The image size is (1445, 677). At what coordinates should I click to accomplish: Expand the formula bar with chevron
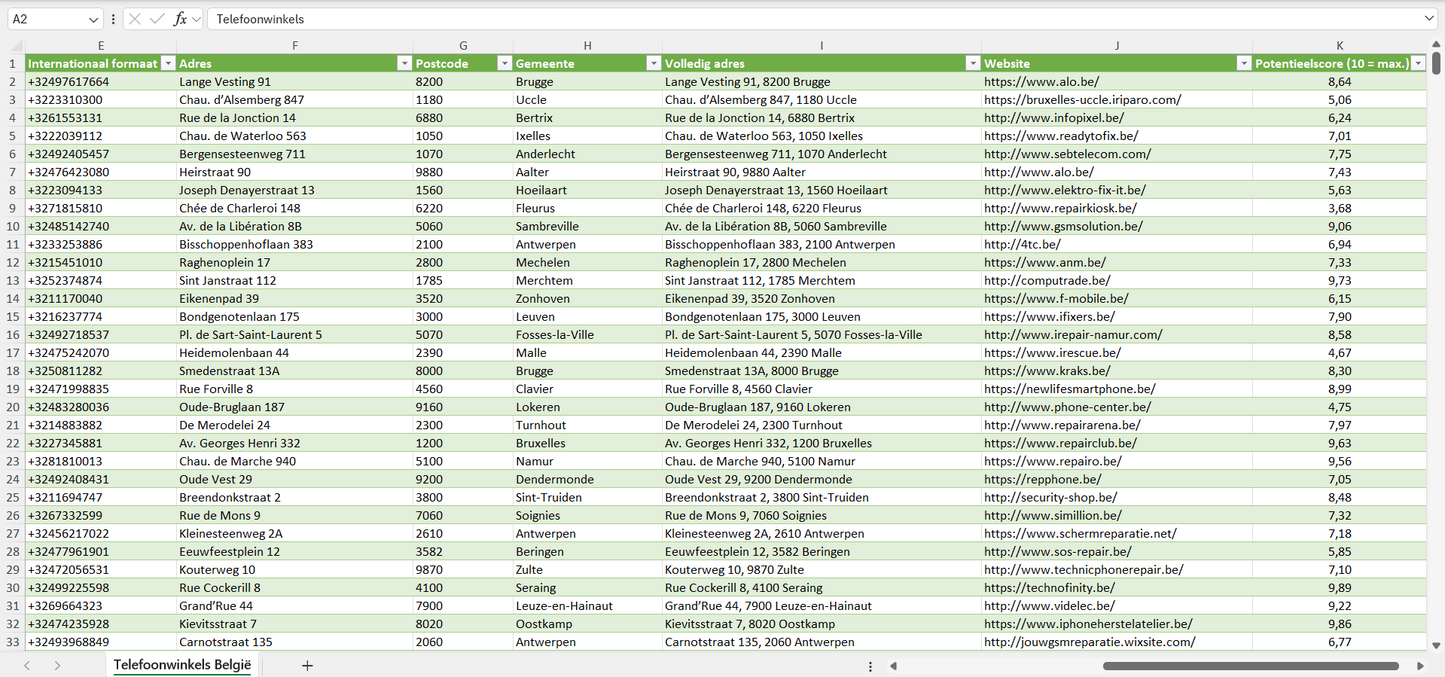click(x=1429, y=19)
